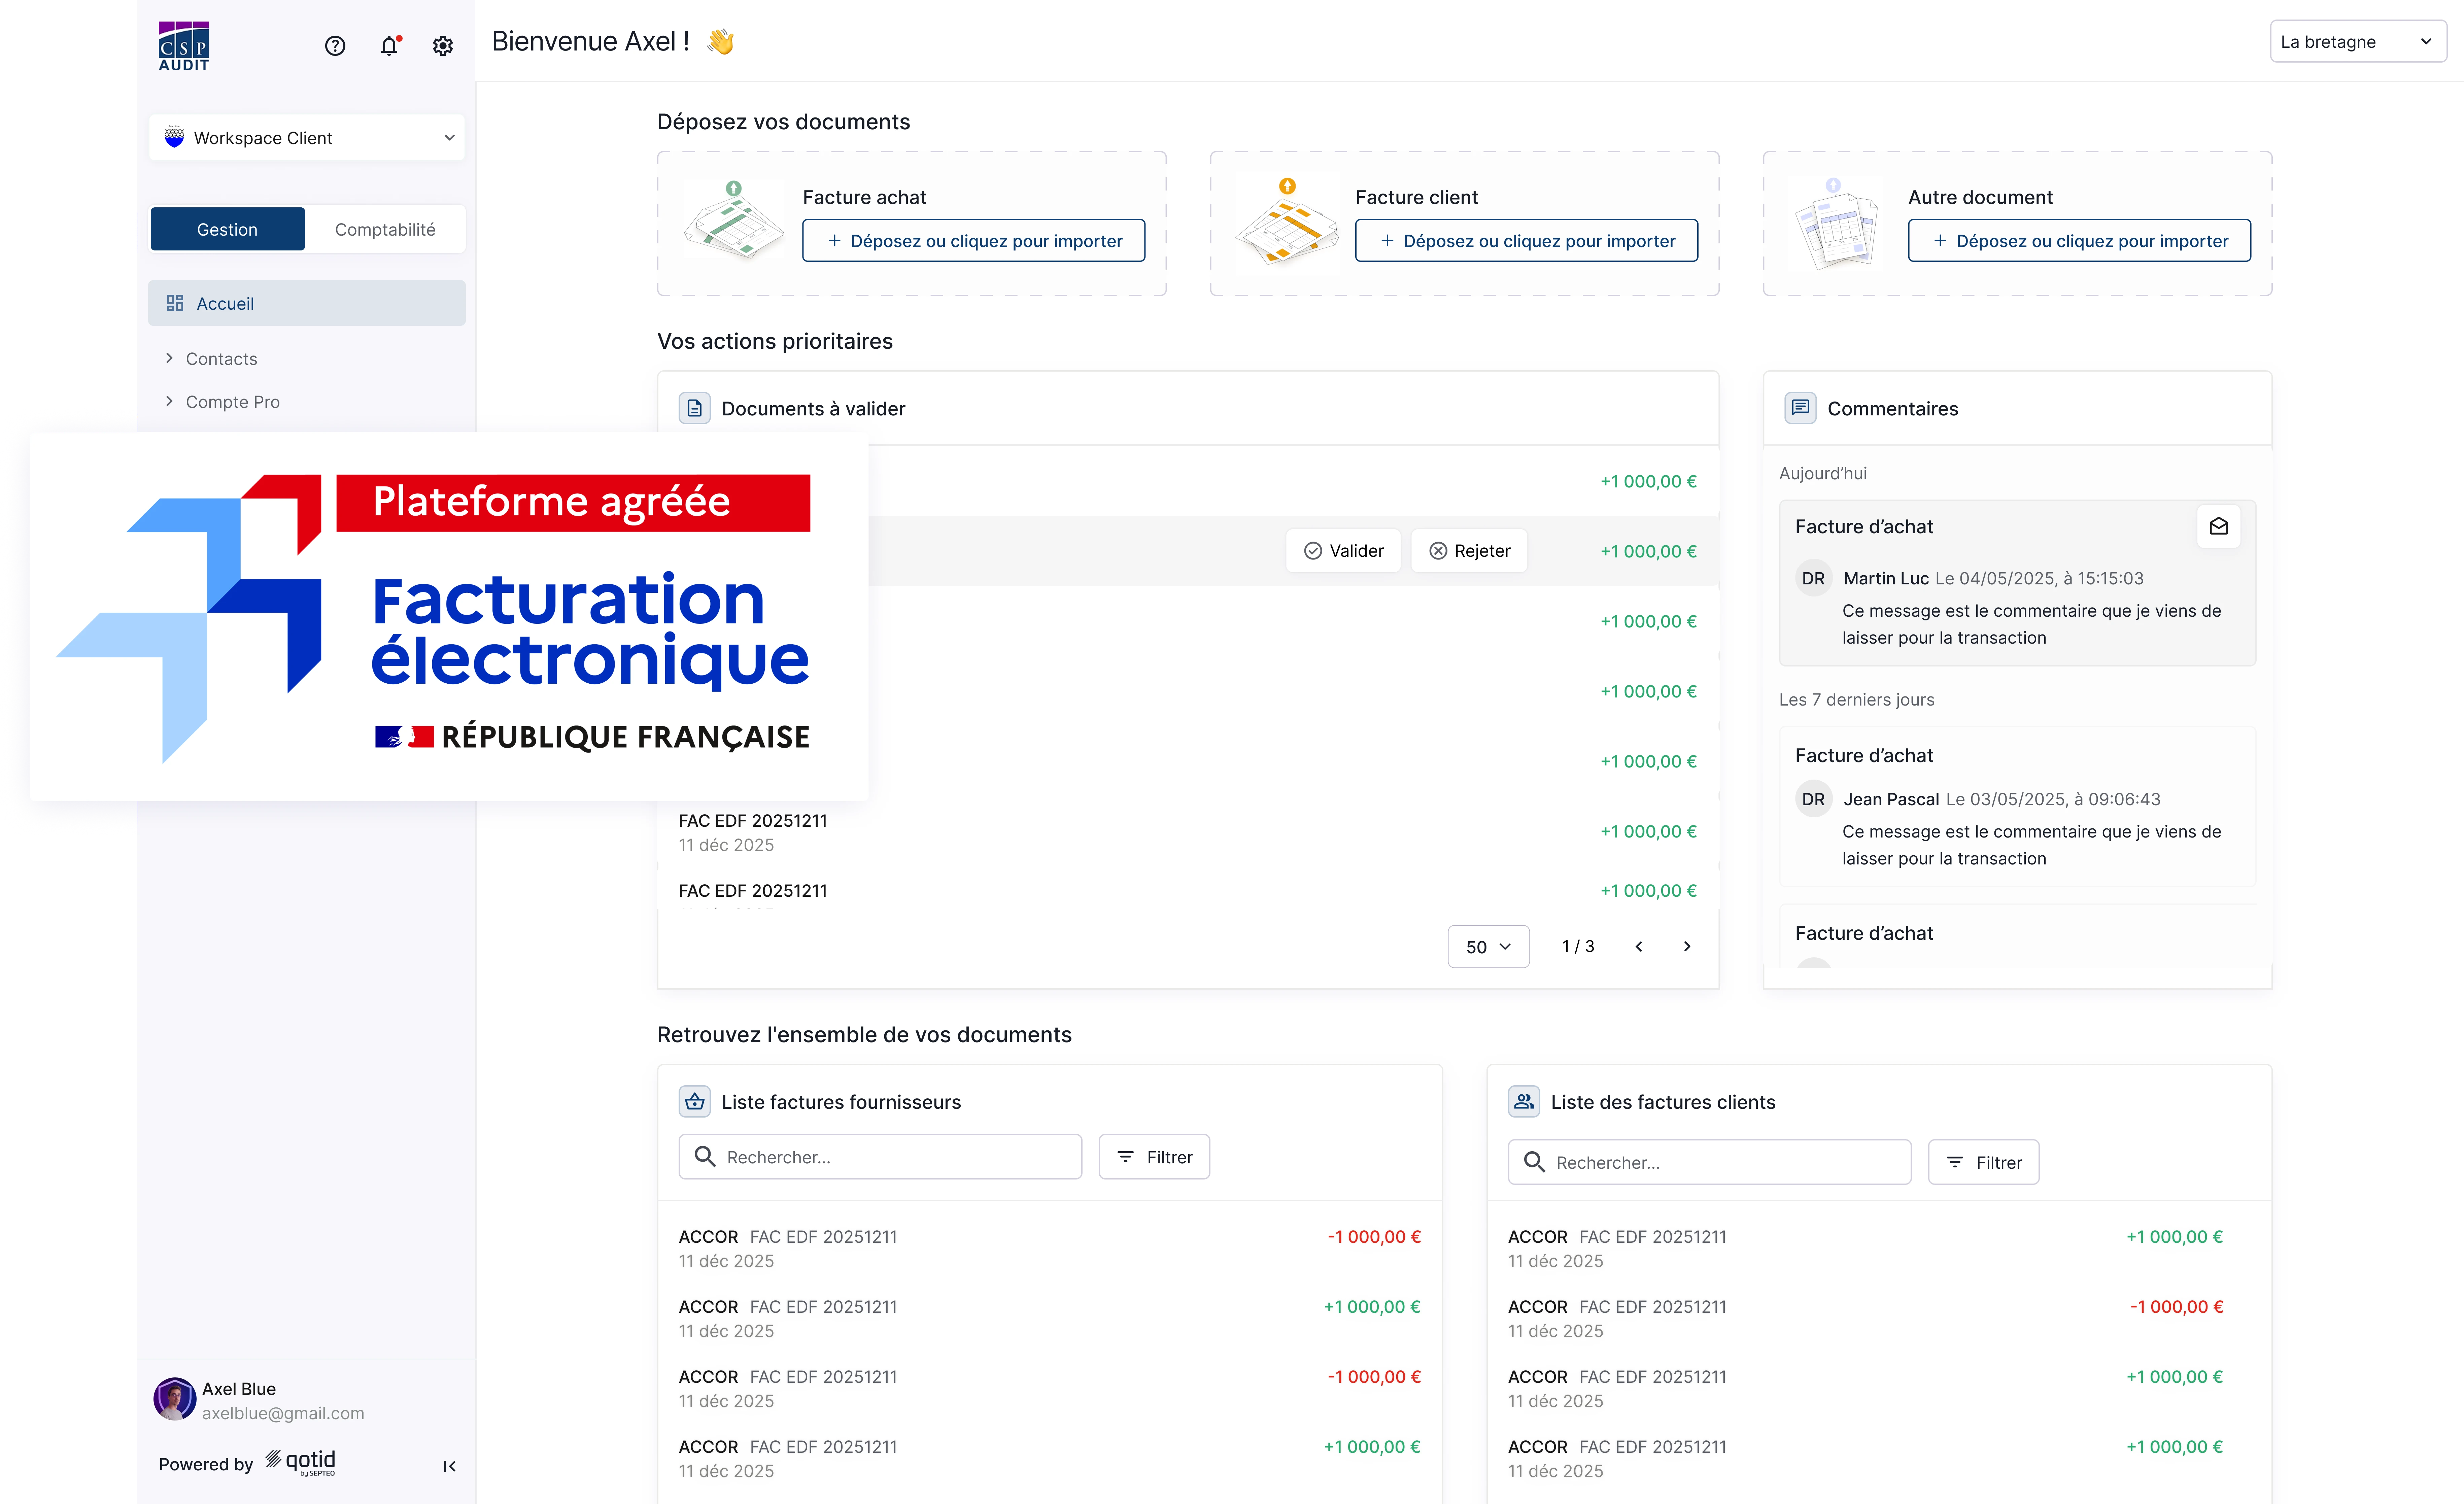Open the notifications bell
Image resolution: width=2464 pixels, height=1504 pixels.
389,46
